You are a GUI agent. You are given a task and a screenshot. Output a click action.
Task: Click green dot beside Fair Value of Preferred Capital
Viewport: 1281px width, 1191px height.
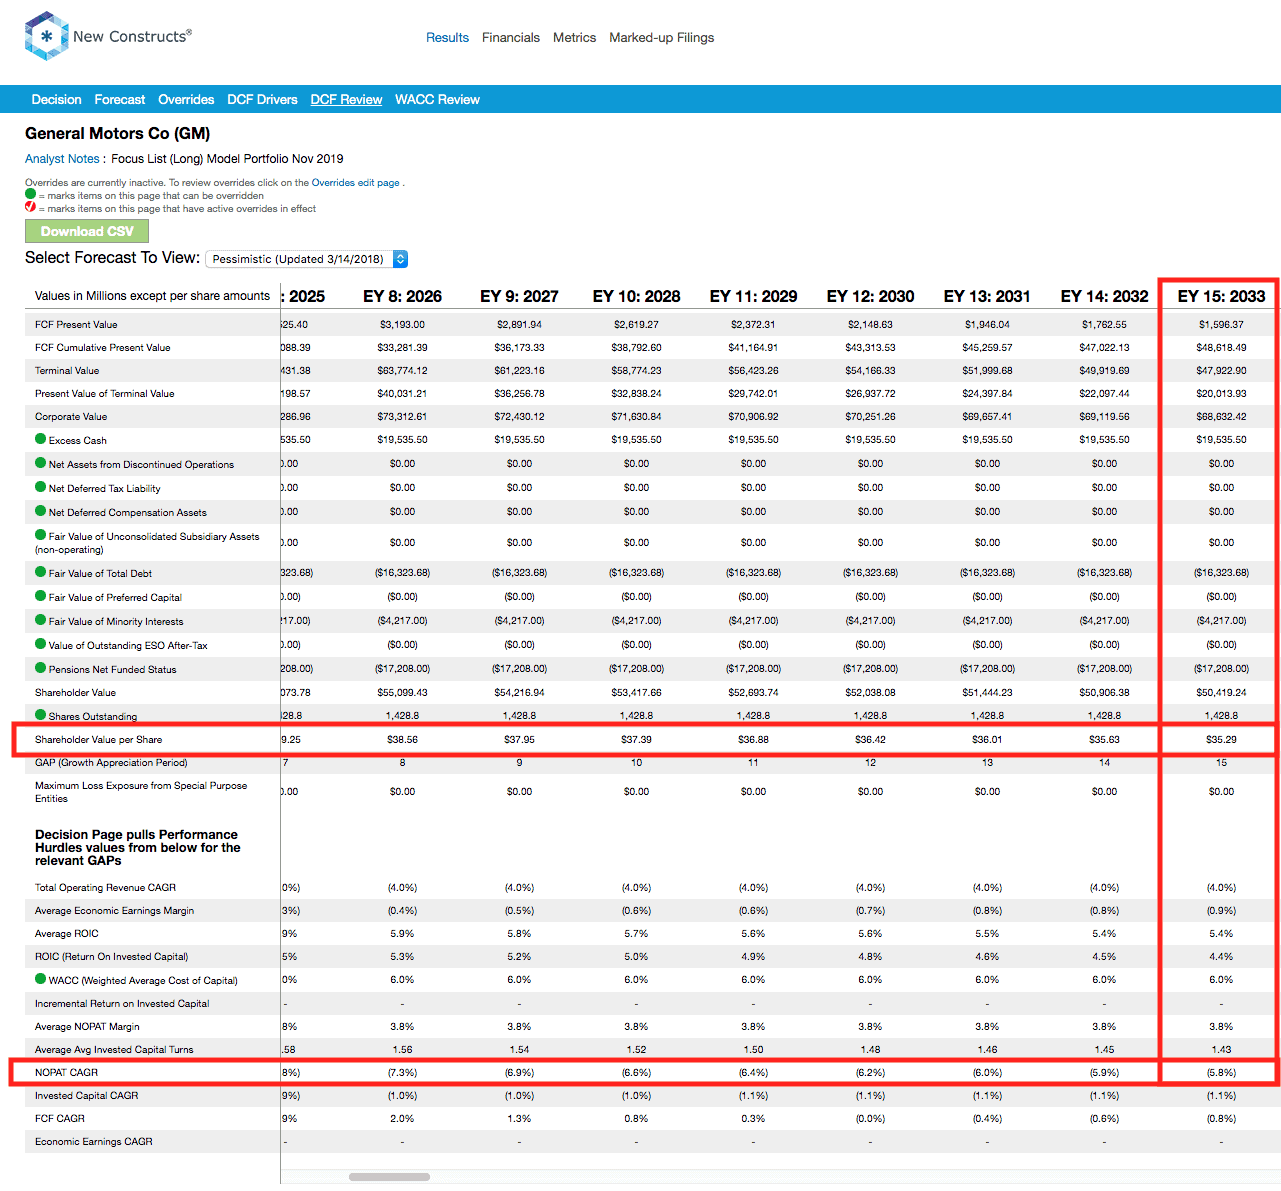tap(40, 596)
